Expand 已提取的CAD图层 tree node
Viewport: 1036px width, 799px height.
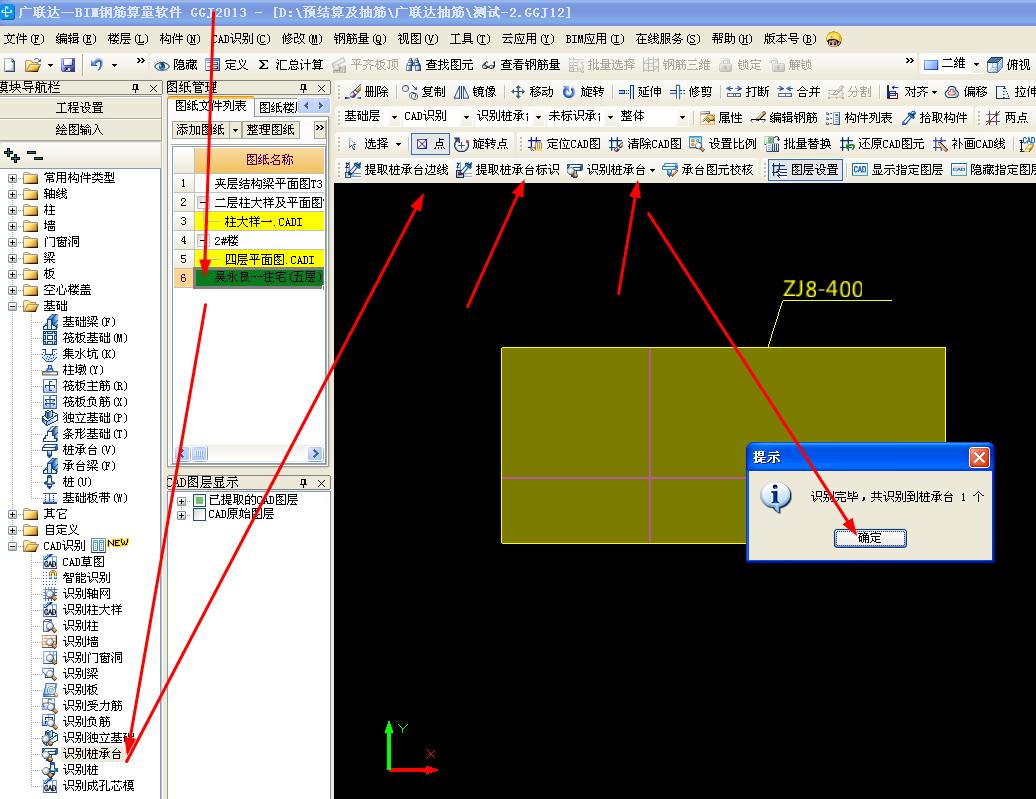click(182, 501)
